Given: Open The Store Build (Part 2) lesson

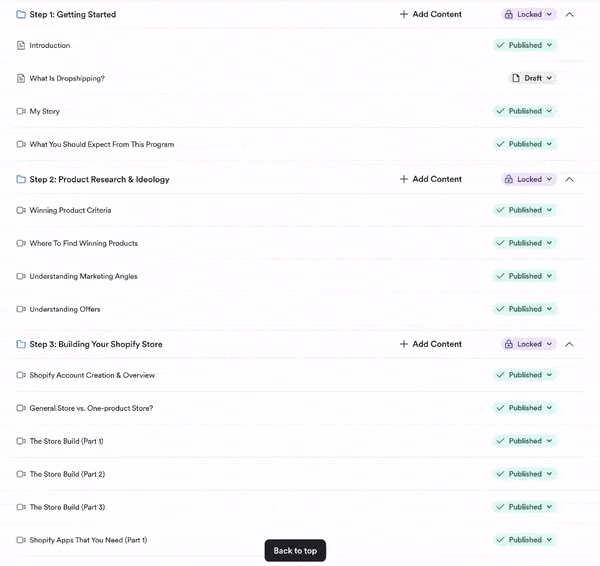Looking at the screenshot, I should (x=67, y=474).
